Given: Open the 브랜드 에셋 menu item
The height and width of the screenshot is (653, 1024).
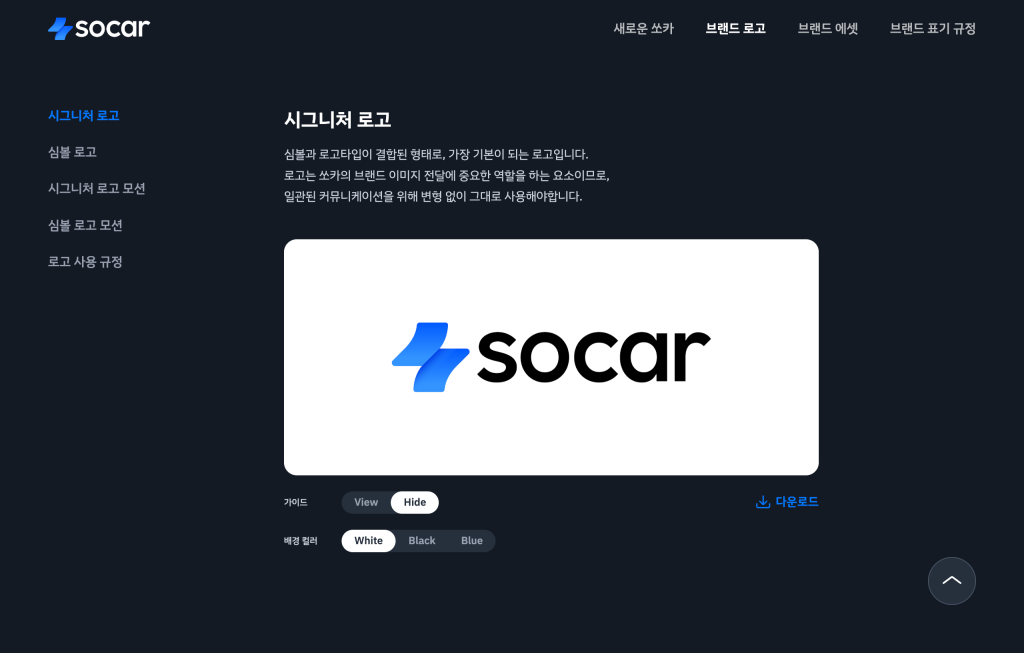Looking at the screenshot, I should [x=827, y=29].
